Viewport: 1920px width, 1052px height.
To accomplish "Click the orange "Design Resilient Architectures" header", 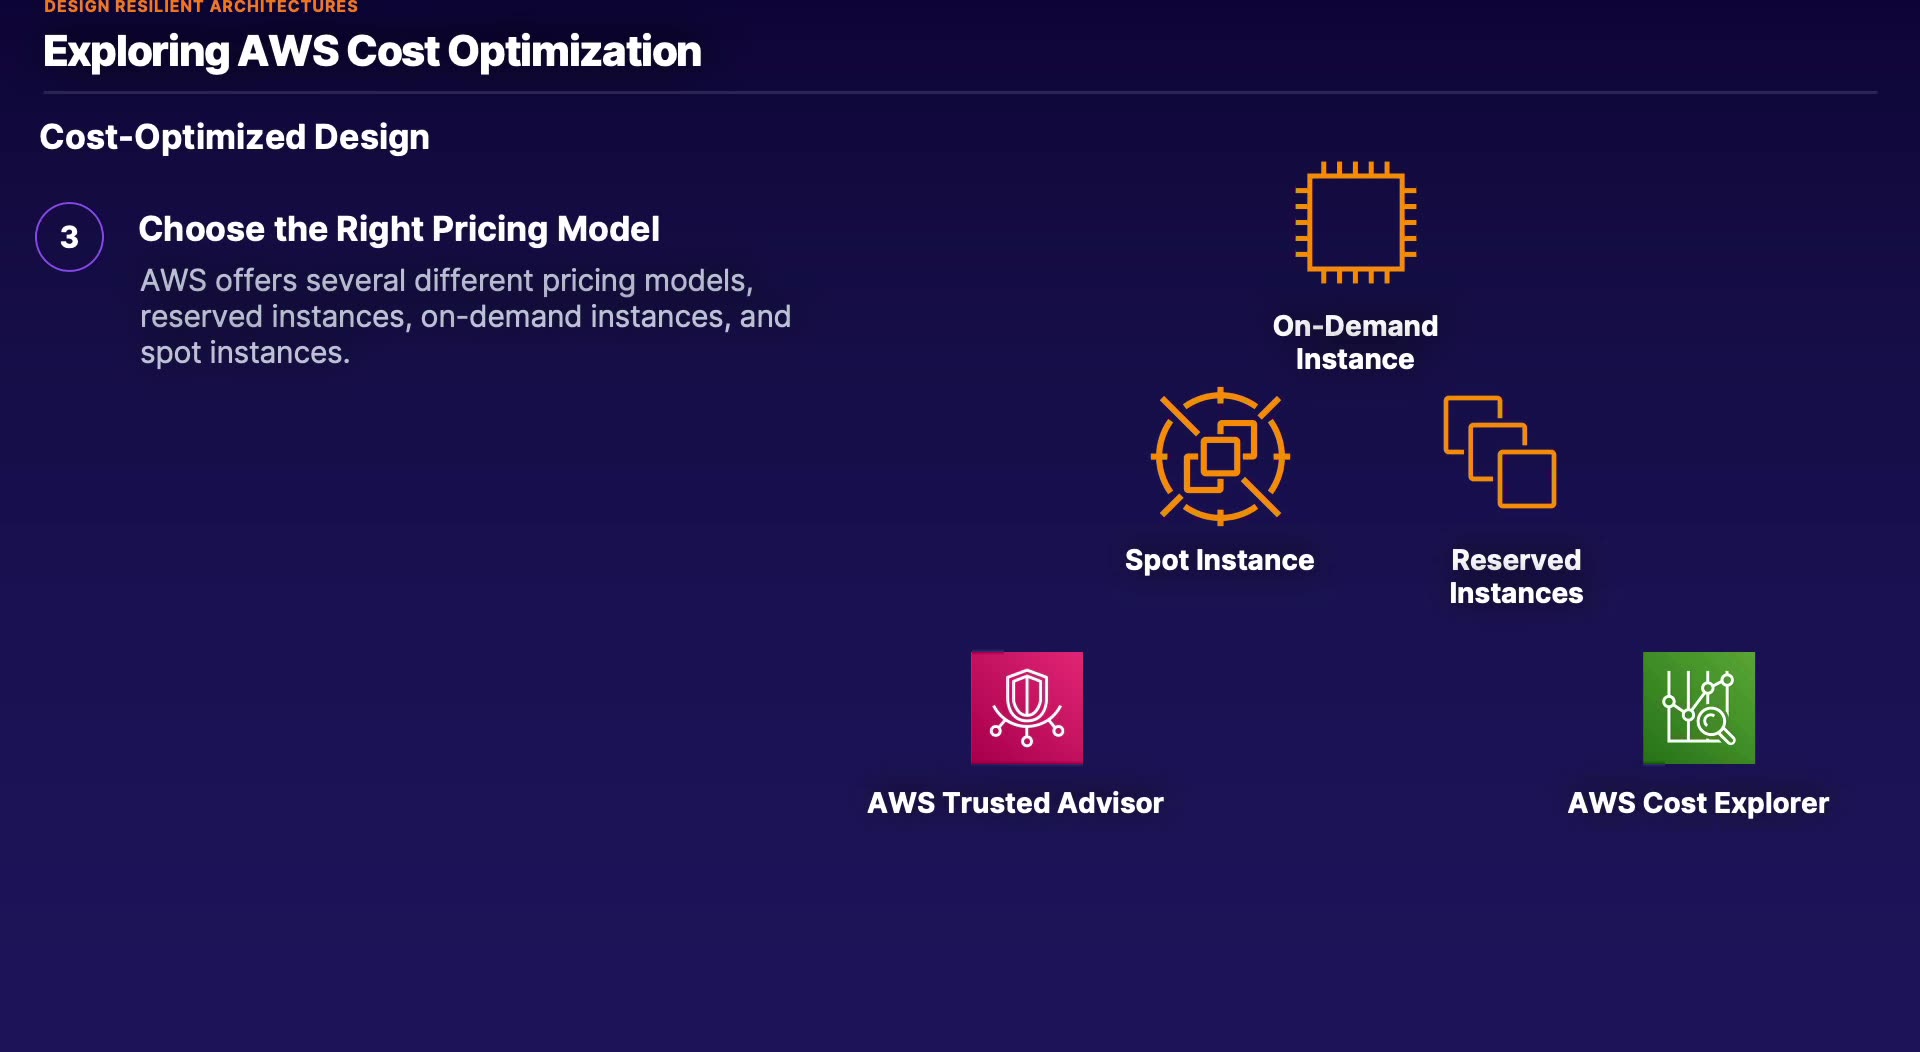I will click(x=200, y=7).
